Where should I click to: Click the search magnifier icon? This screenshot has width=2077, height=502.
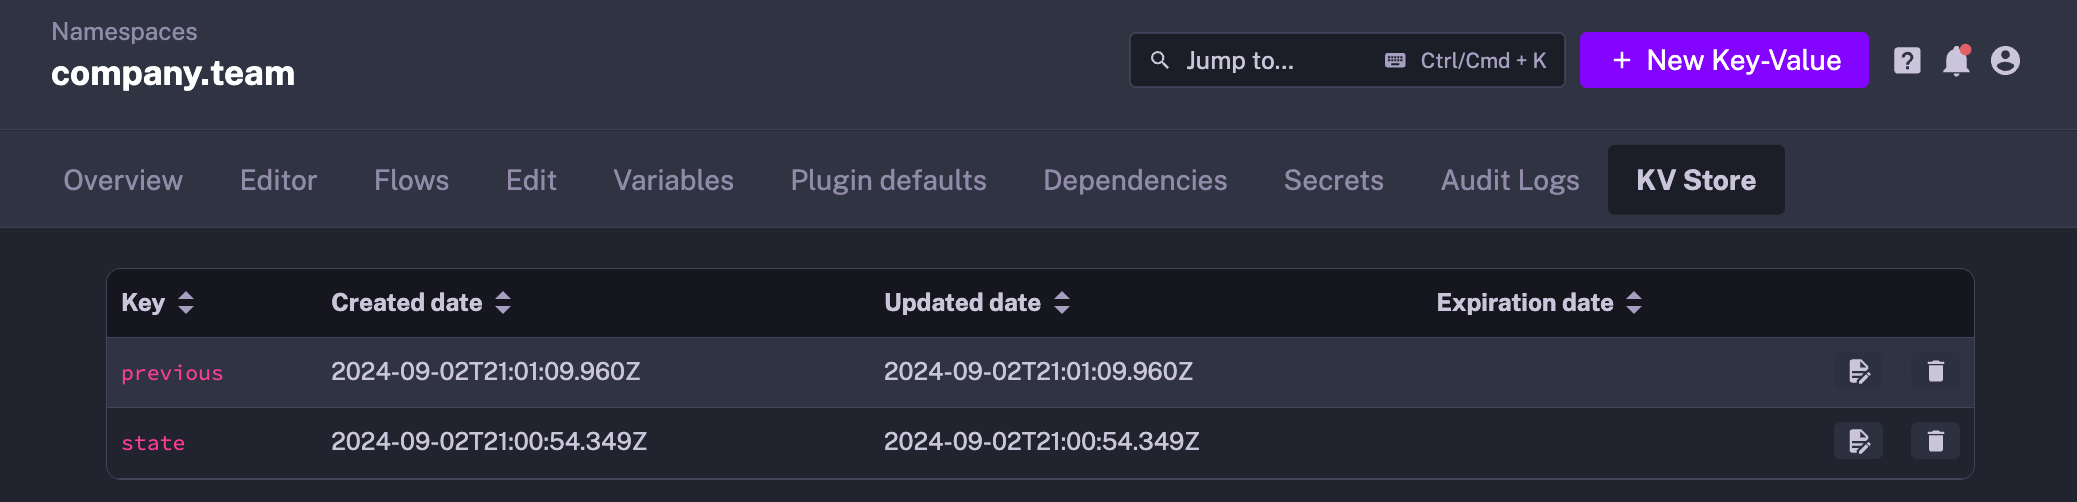(x=1160, y=60)
